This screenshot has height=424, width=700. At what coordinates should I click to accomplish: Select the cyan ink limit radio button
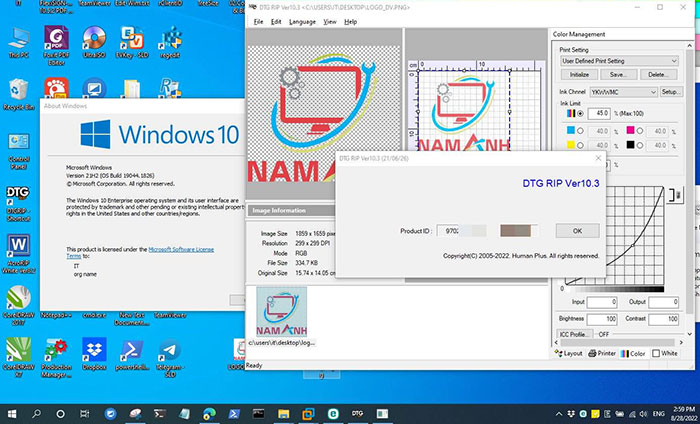pyautogui.click(x=580, y=130)
